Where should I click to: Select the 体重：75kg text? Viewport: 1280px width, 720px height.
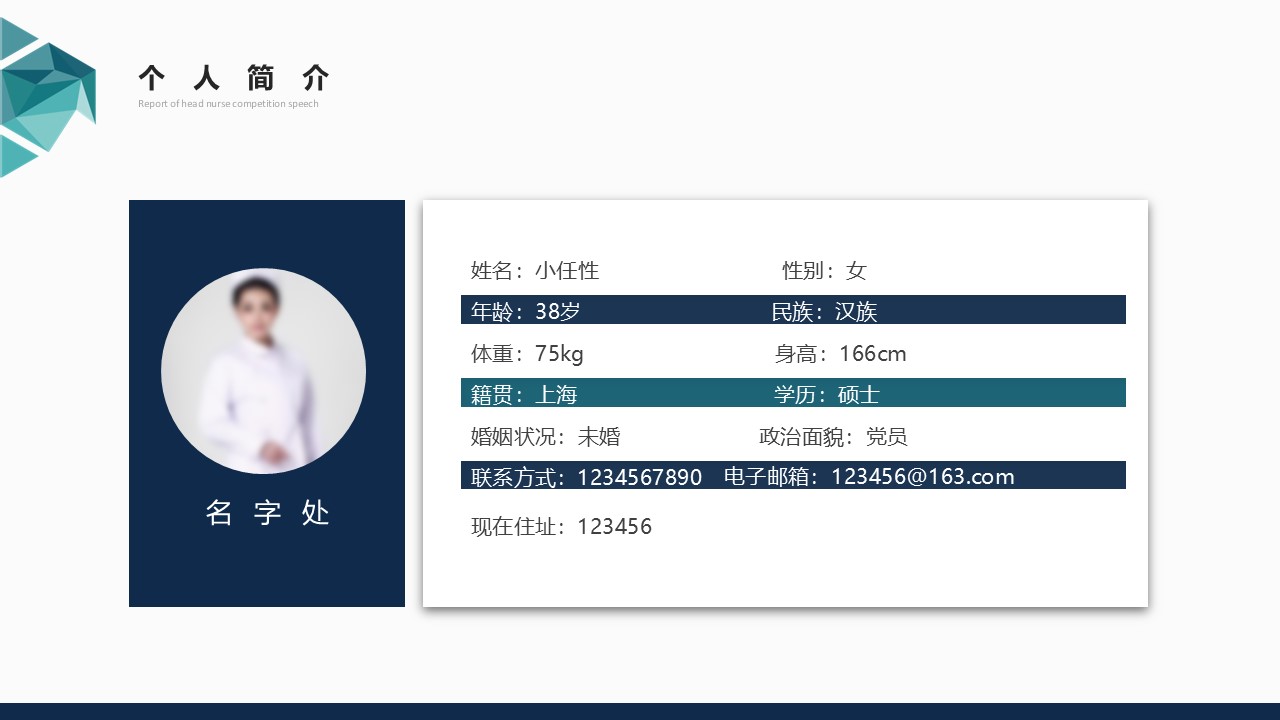click(527, 353)
